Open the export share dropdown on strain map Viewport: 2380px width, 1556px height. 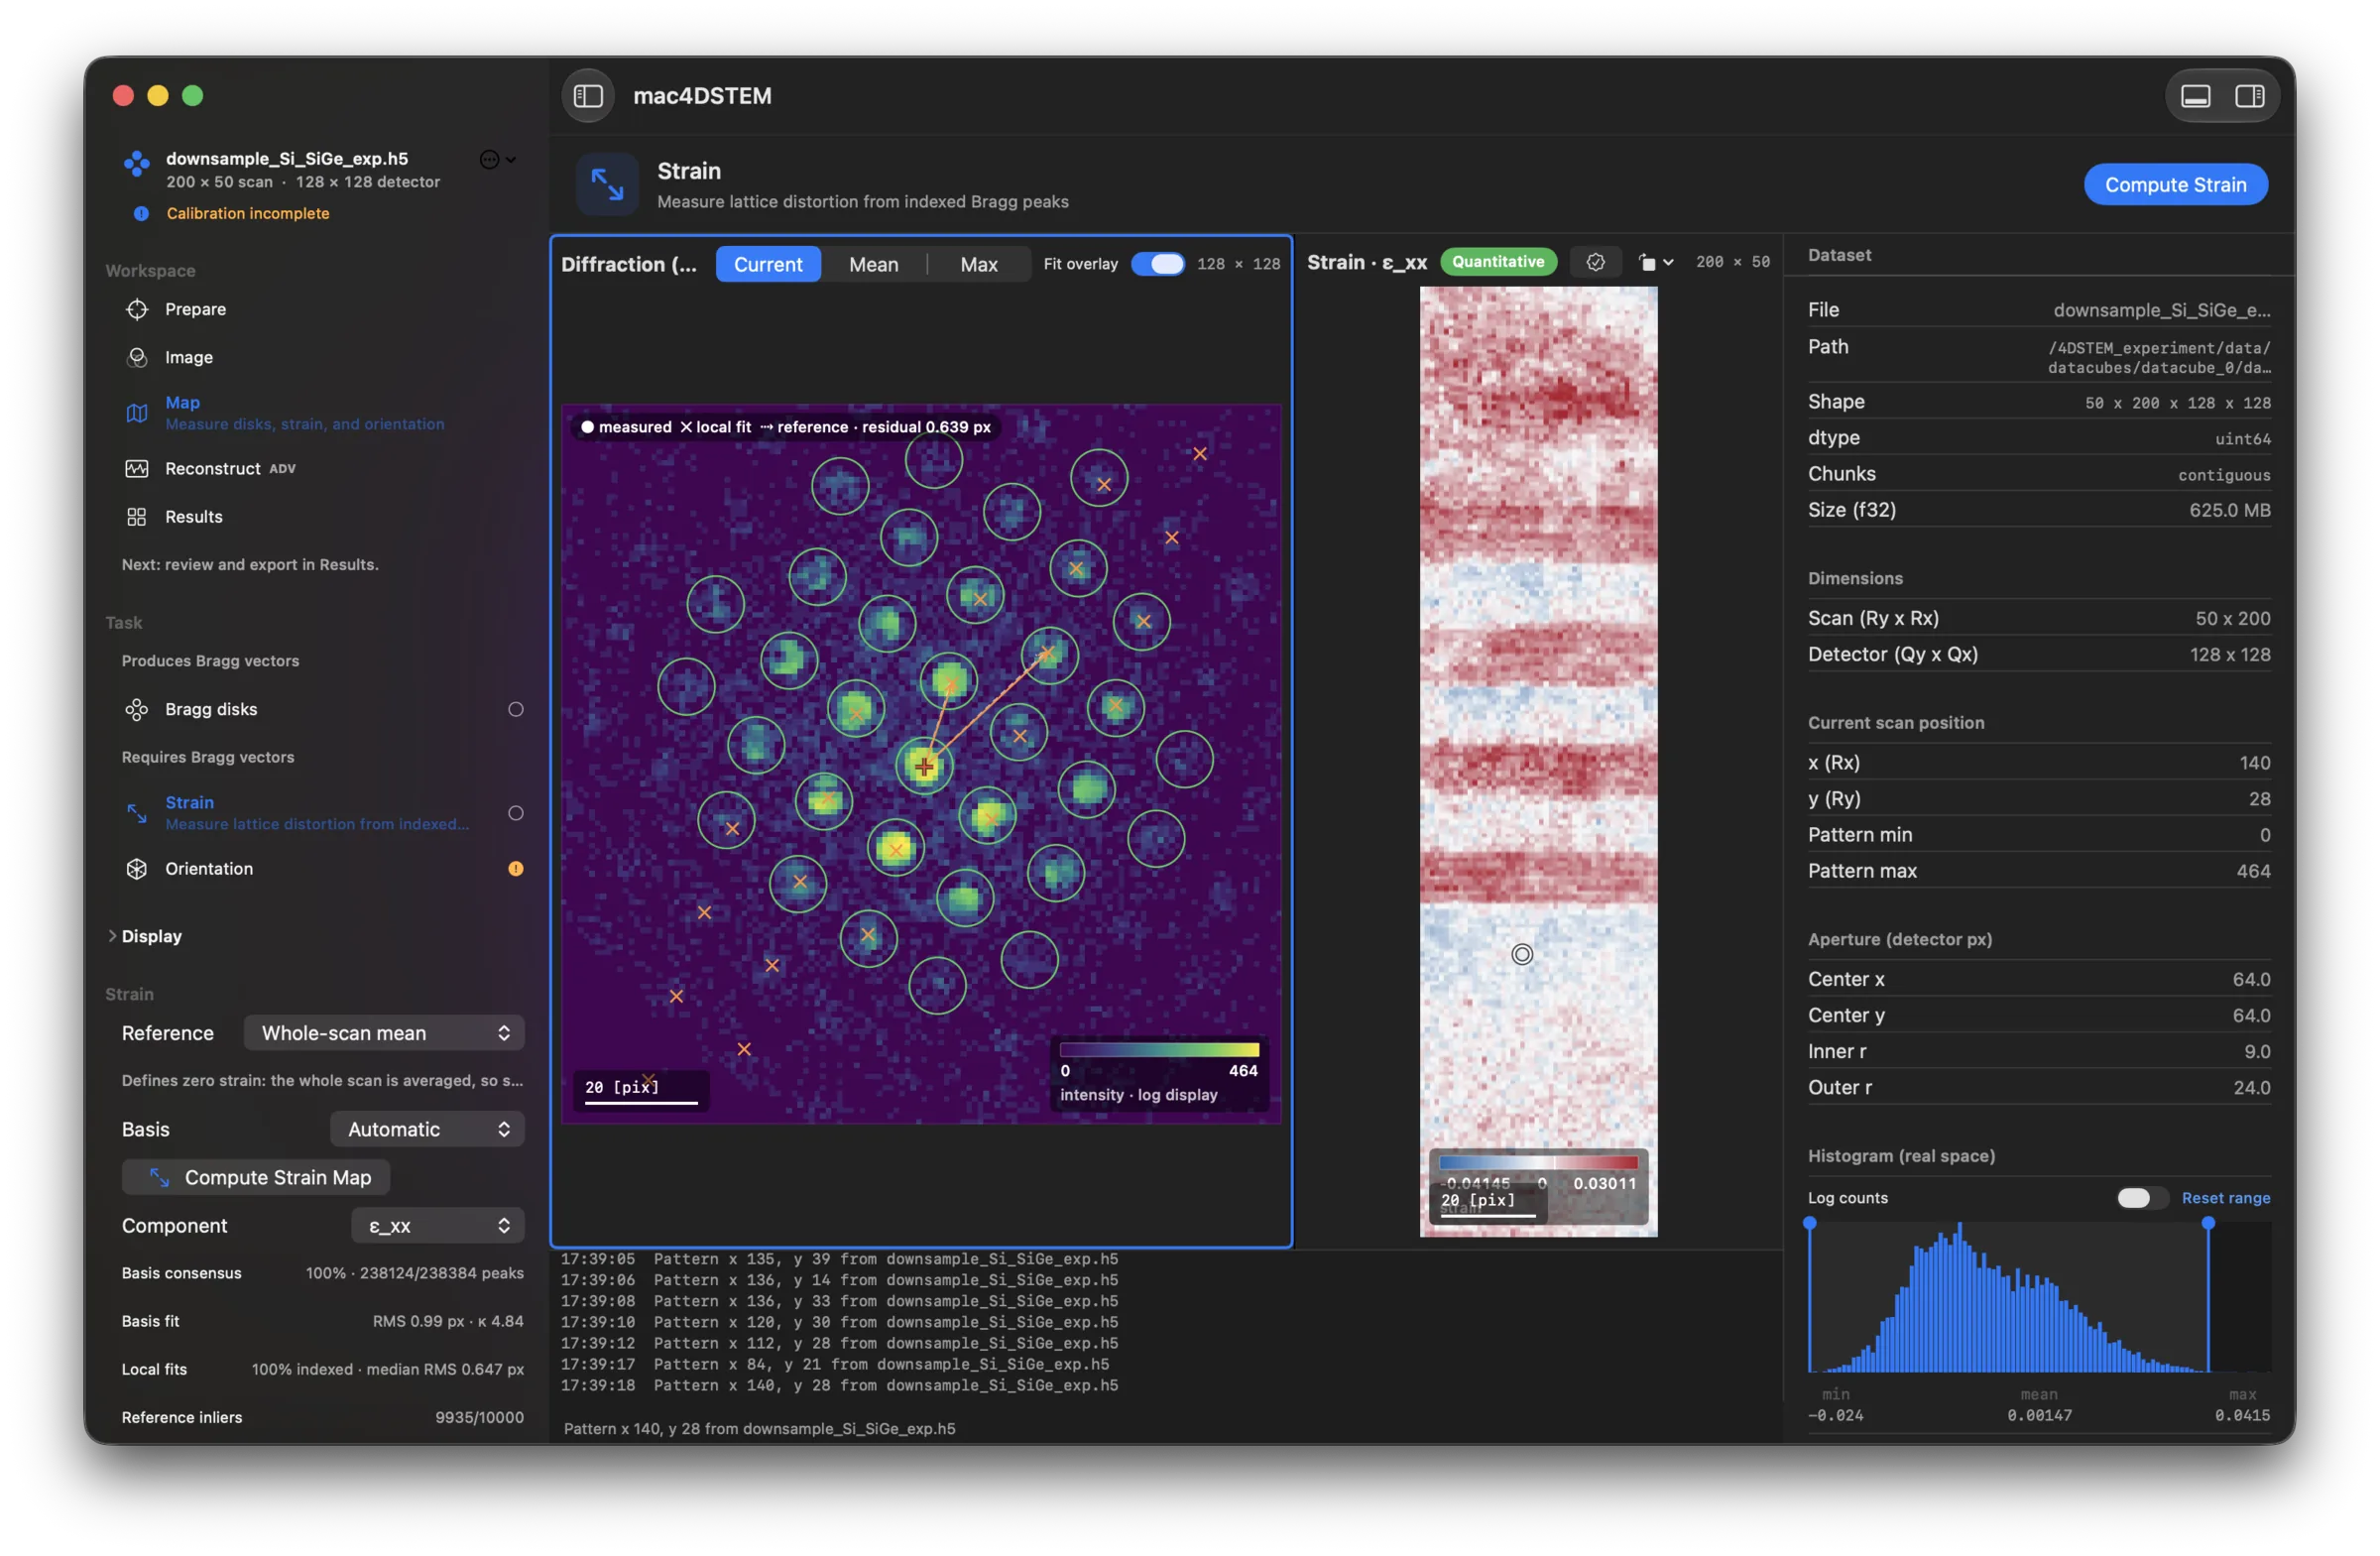(1656, 262)
